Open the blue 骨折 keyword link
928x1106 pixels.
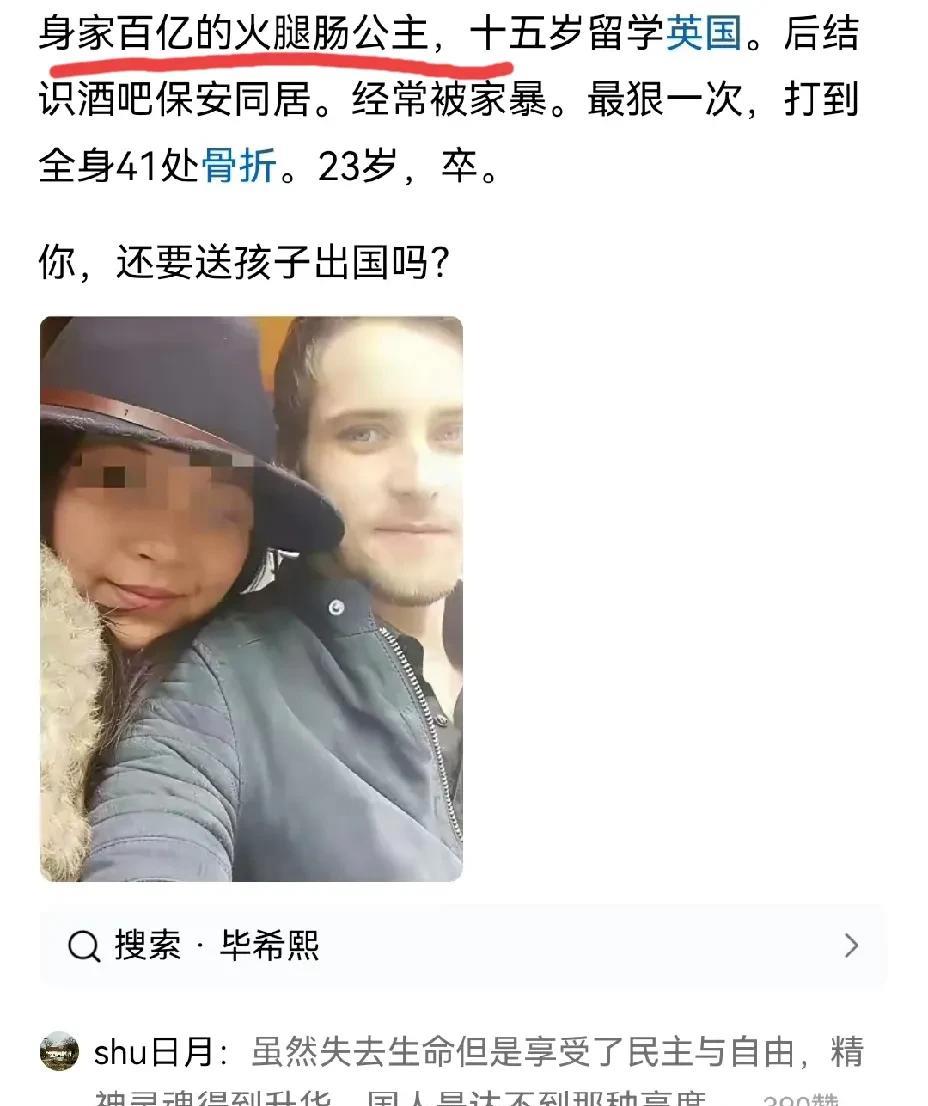(x=240, y=166)
